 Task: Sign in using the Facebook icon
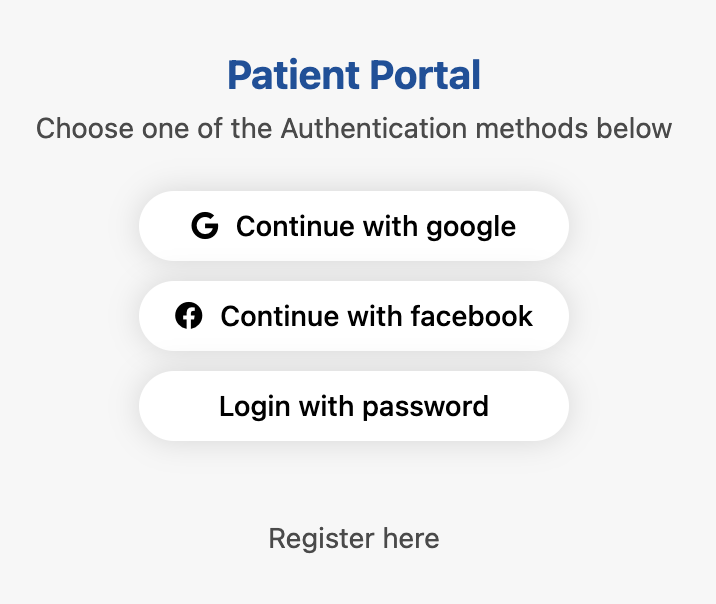tap(189, 316)
